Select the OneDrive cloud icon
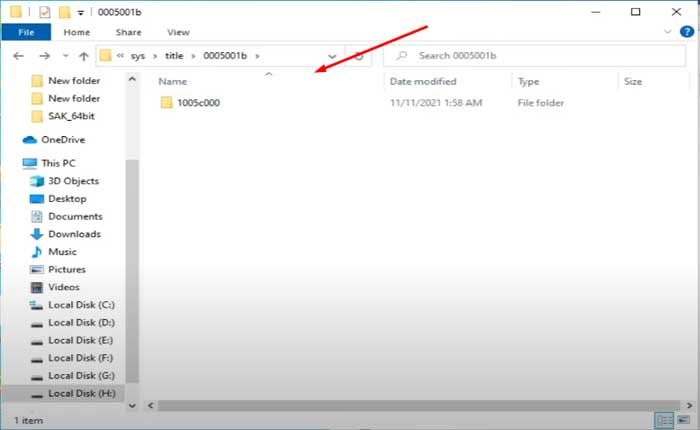 pyautogui.click(x=29, y=140)
